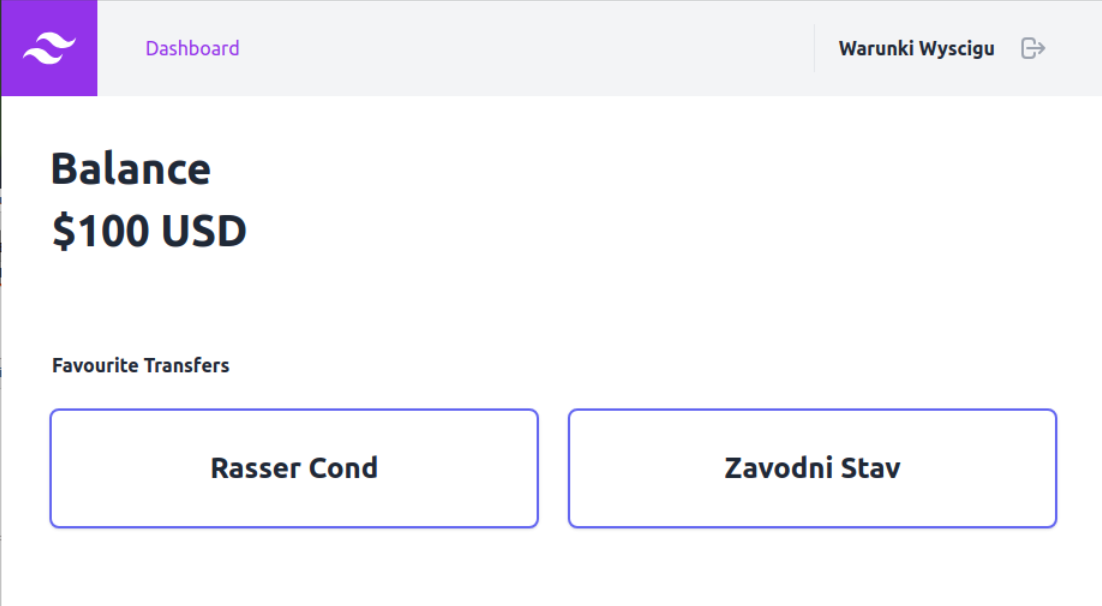Click the empty grey header bar area
1102x606 pixels.
pos(520,48)
